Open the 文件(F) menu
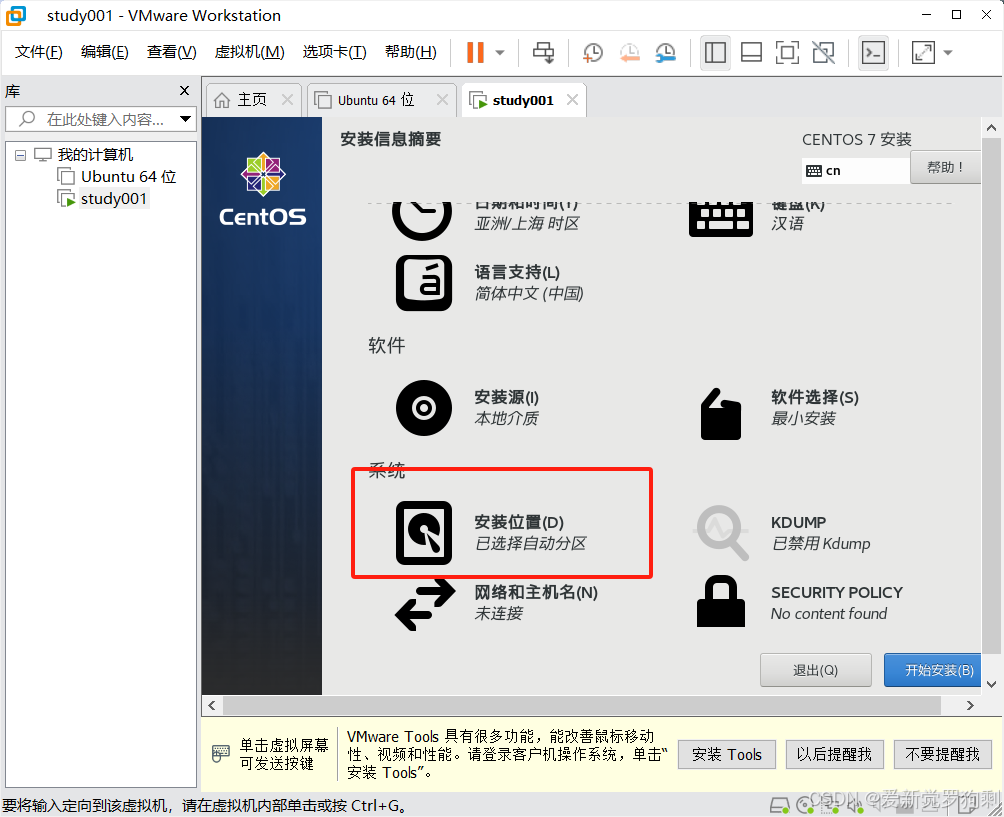The width and height of the screenshot is (1004, 817). (38, 52)
